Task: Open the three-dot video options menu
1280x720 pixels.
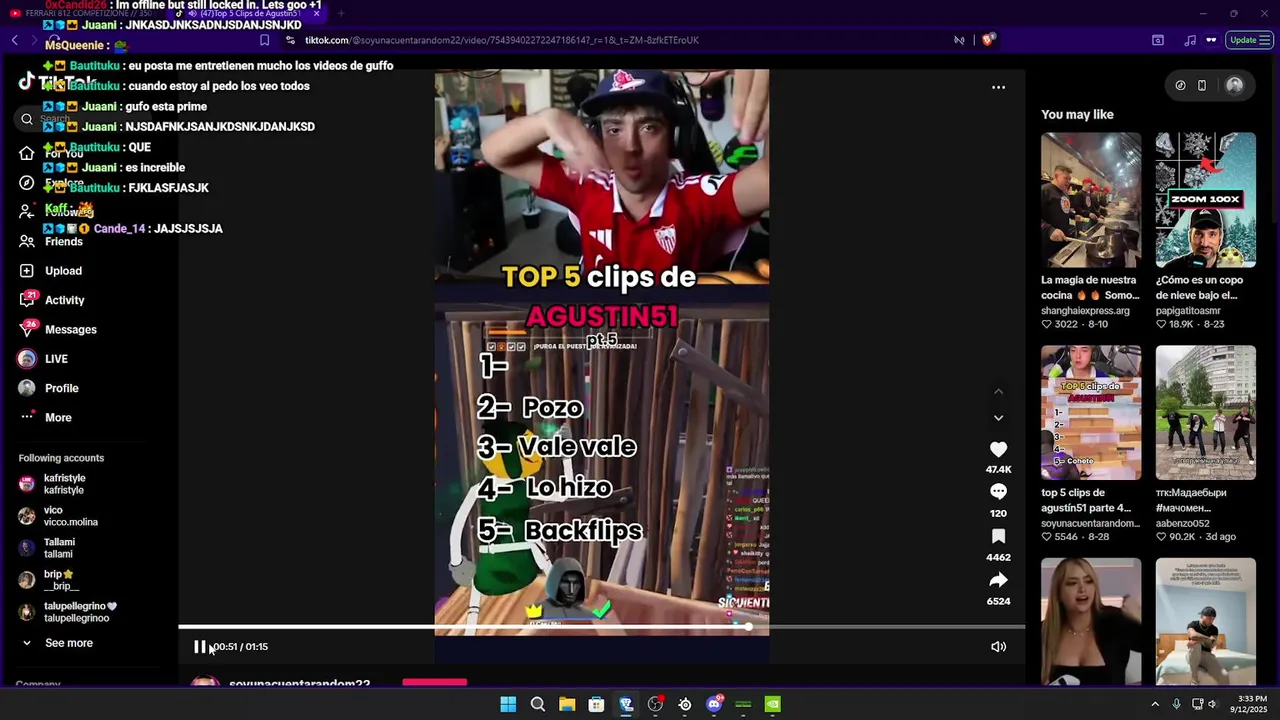Action: pyautogui.click(x=998, y=87)
